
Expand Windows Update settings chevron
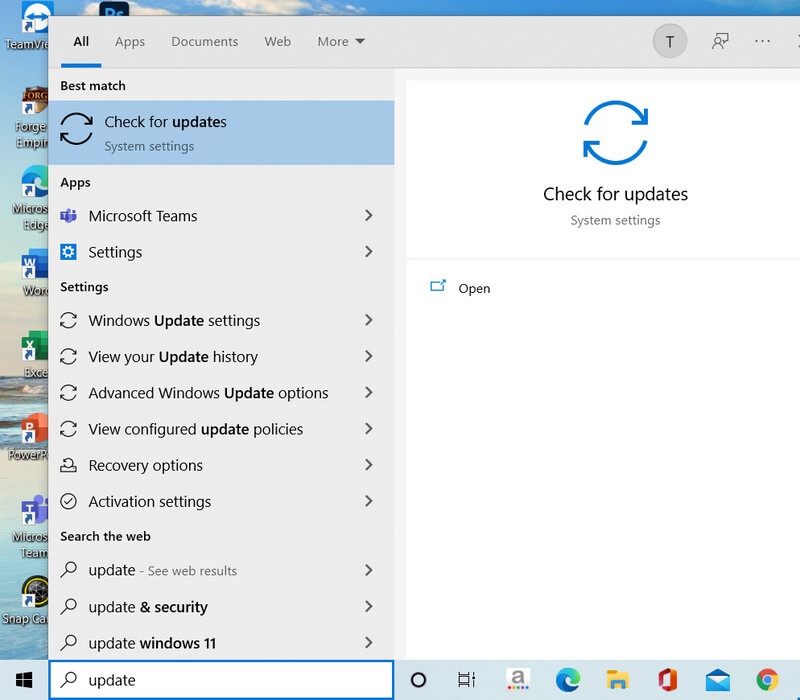point(369,320)
